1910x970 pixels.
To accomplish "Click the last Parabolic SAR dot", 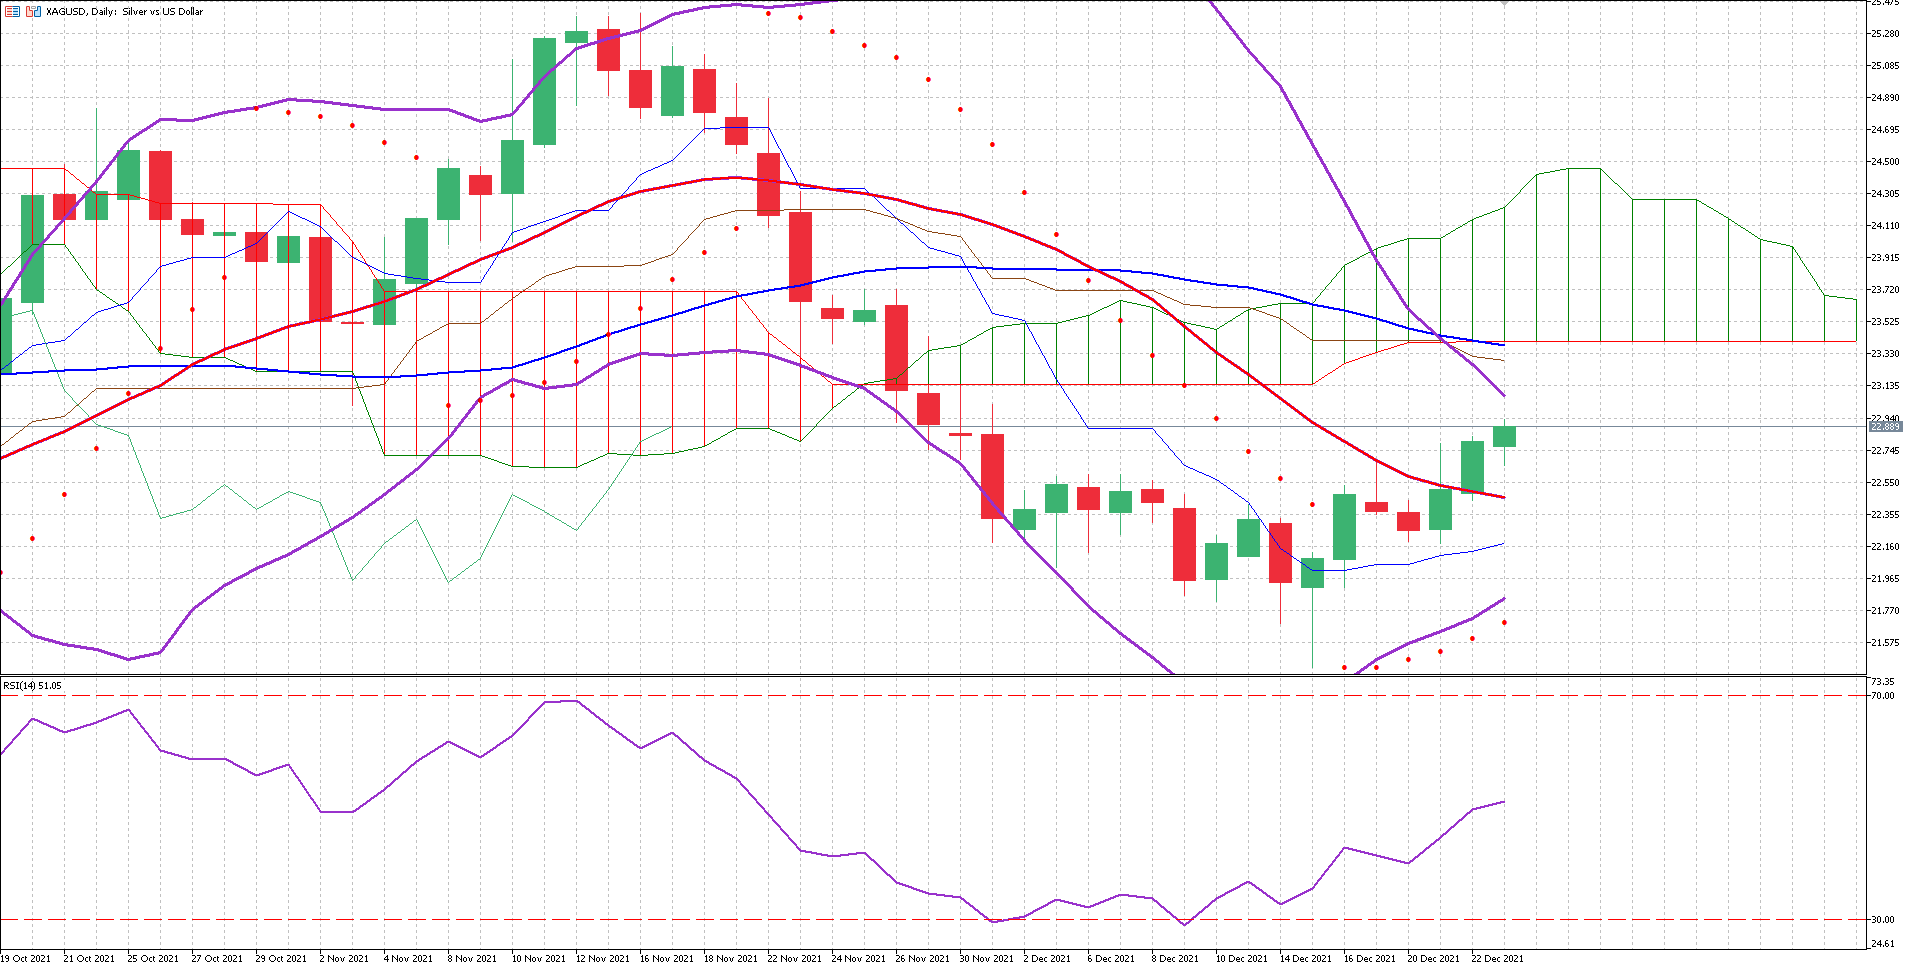I will [x=1504, y=623].
